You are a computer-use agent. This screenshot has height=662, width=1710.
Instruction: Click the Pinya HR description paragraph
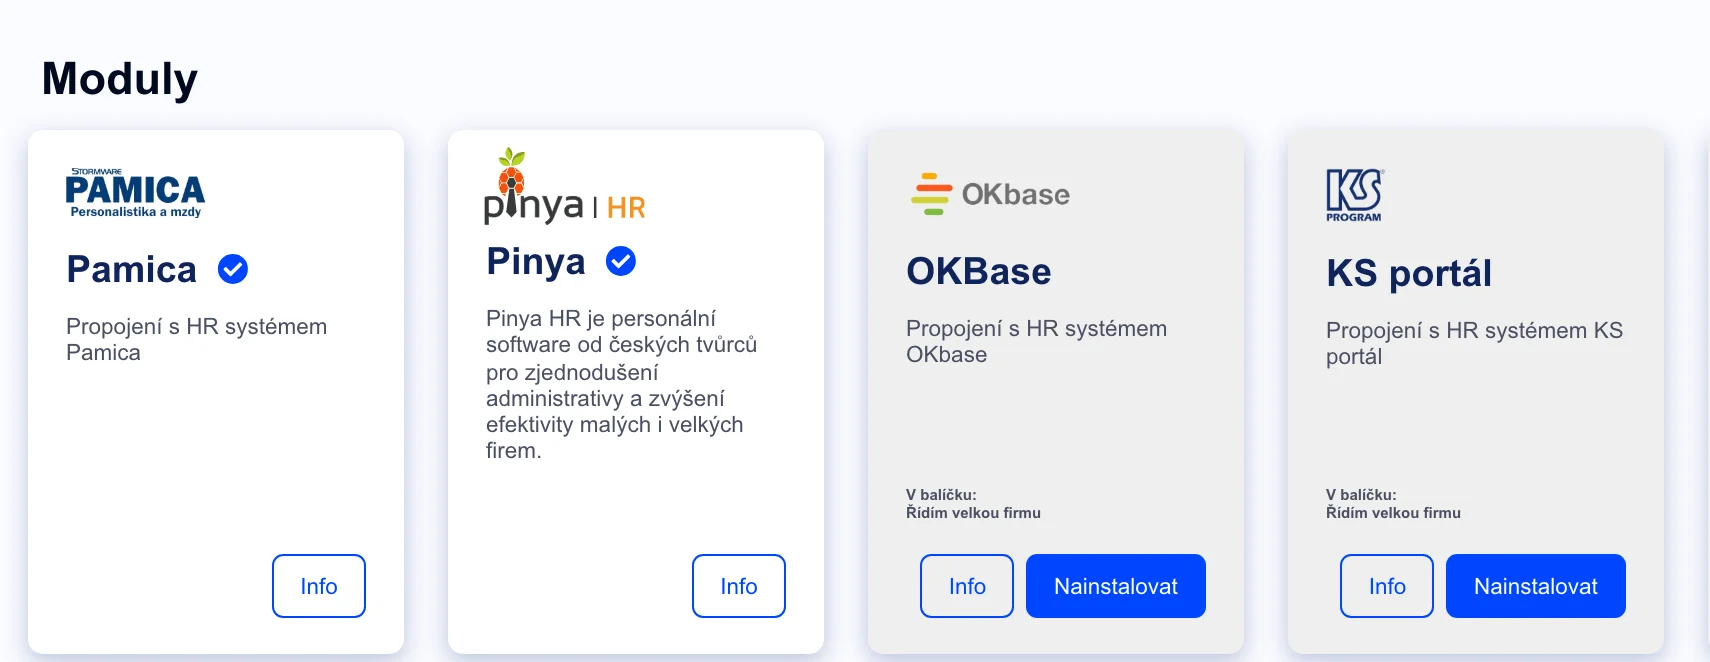coord(621,384)
